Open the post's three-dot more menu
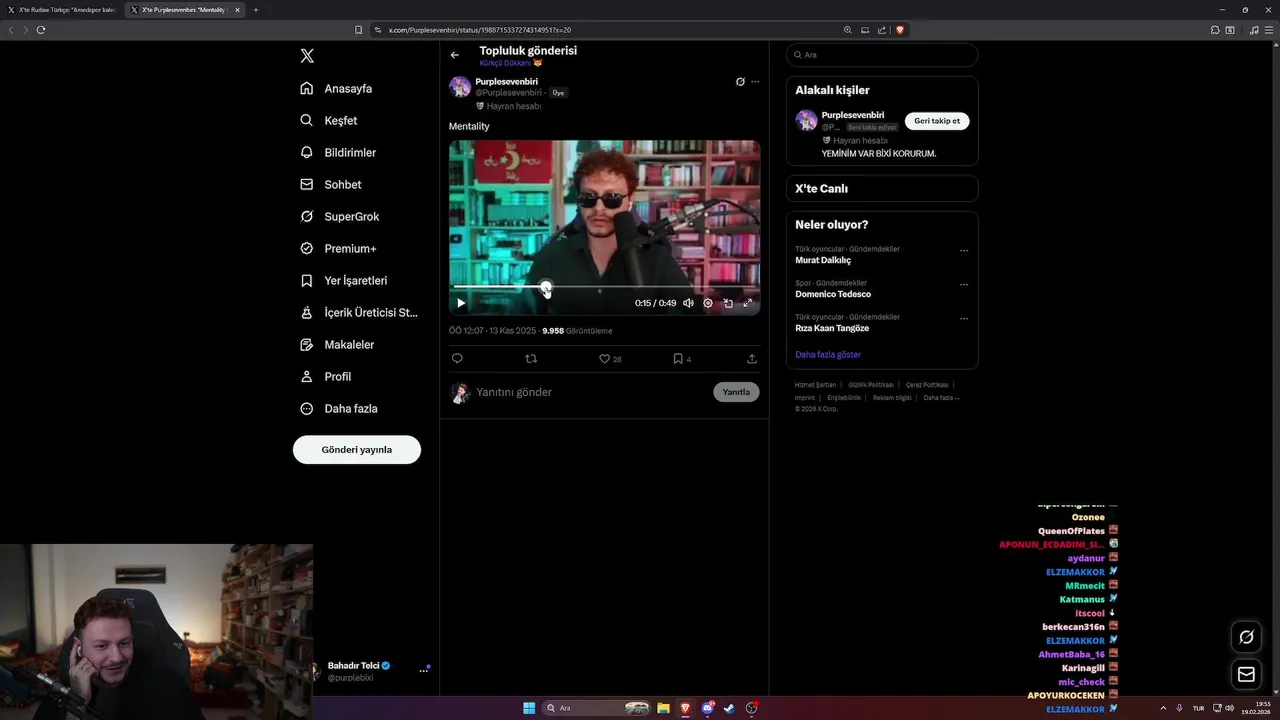This screenshot has height=720, width=1280. (755, 81)
